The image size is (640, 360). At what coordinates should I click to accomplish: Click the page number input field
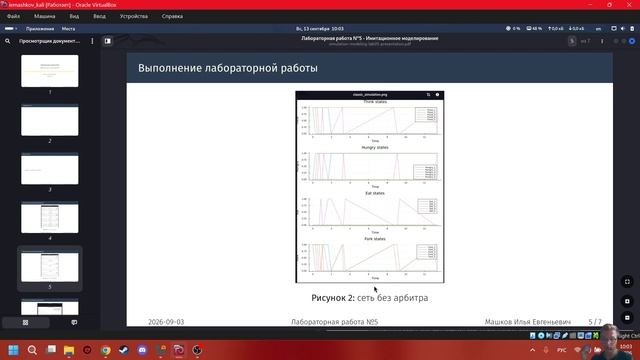(x=572, y=41)
